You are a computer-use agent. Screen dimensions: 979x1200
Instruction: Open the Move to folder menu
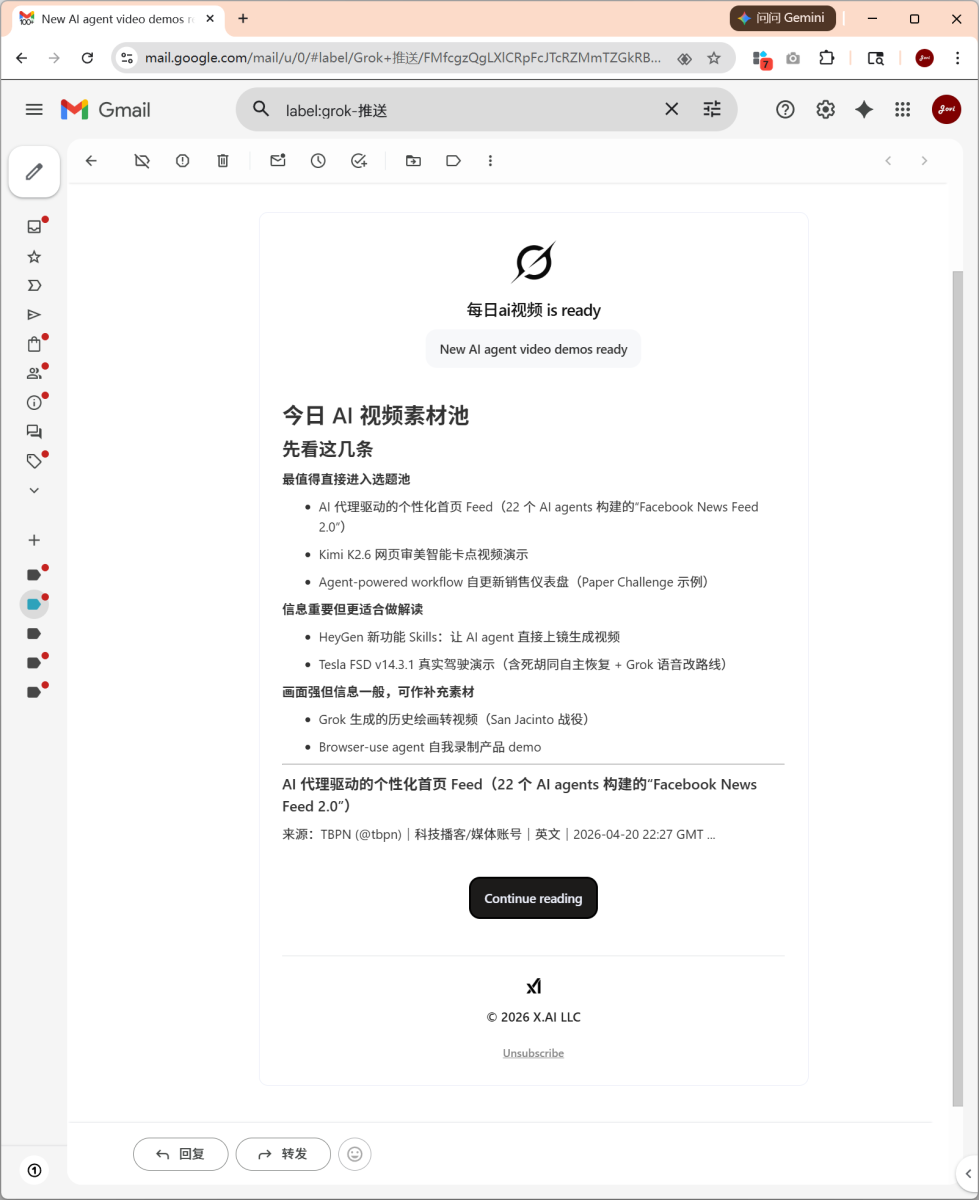413,161
